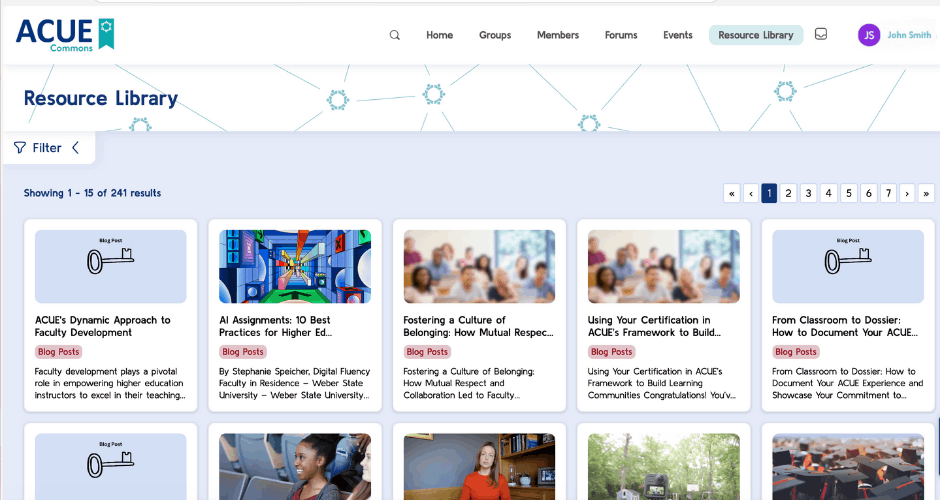Open John Smith profile link

[909, 35]
